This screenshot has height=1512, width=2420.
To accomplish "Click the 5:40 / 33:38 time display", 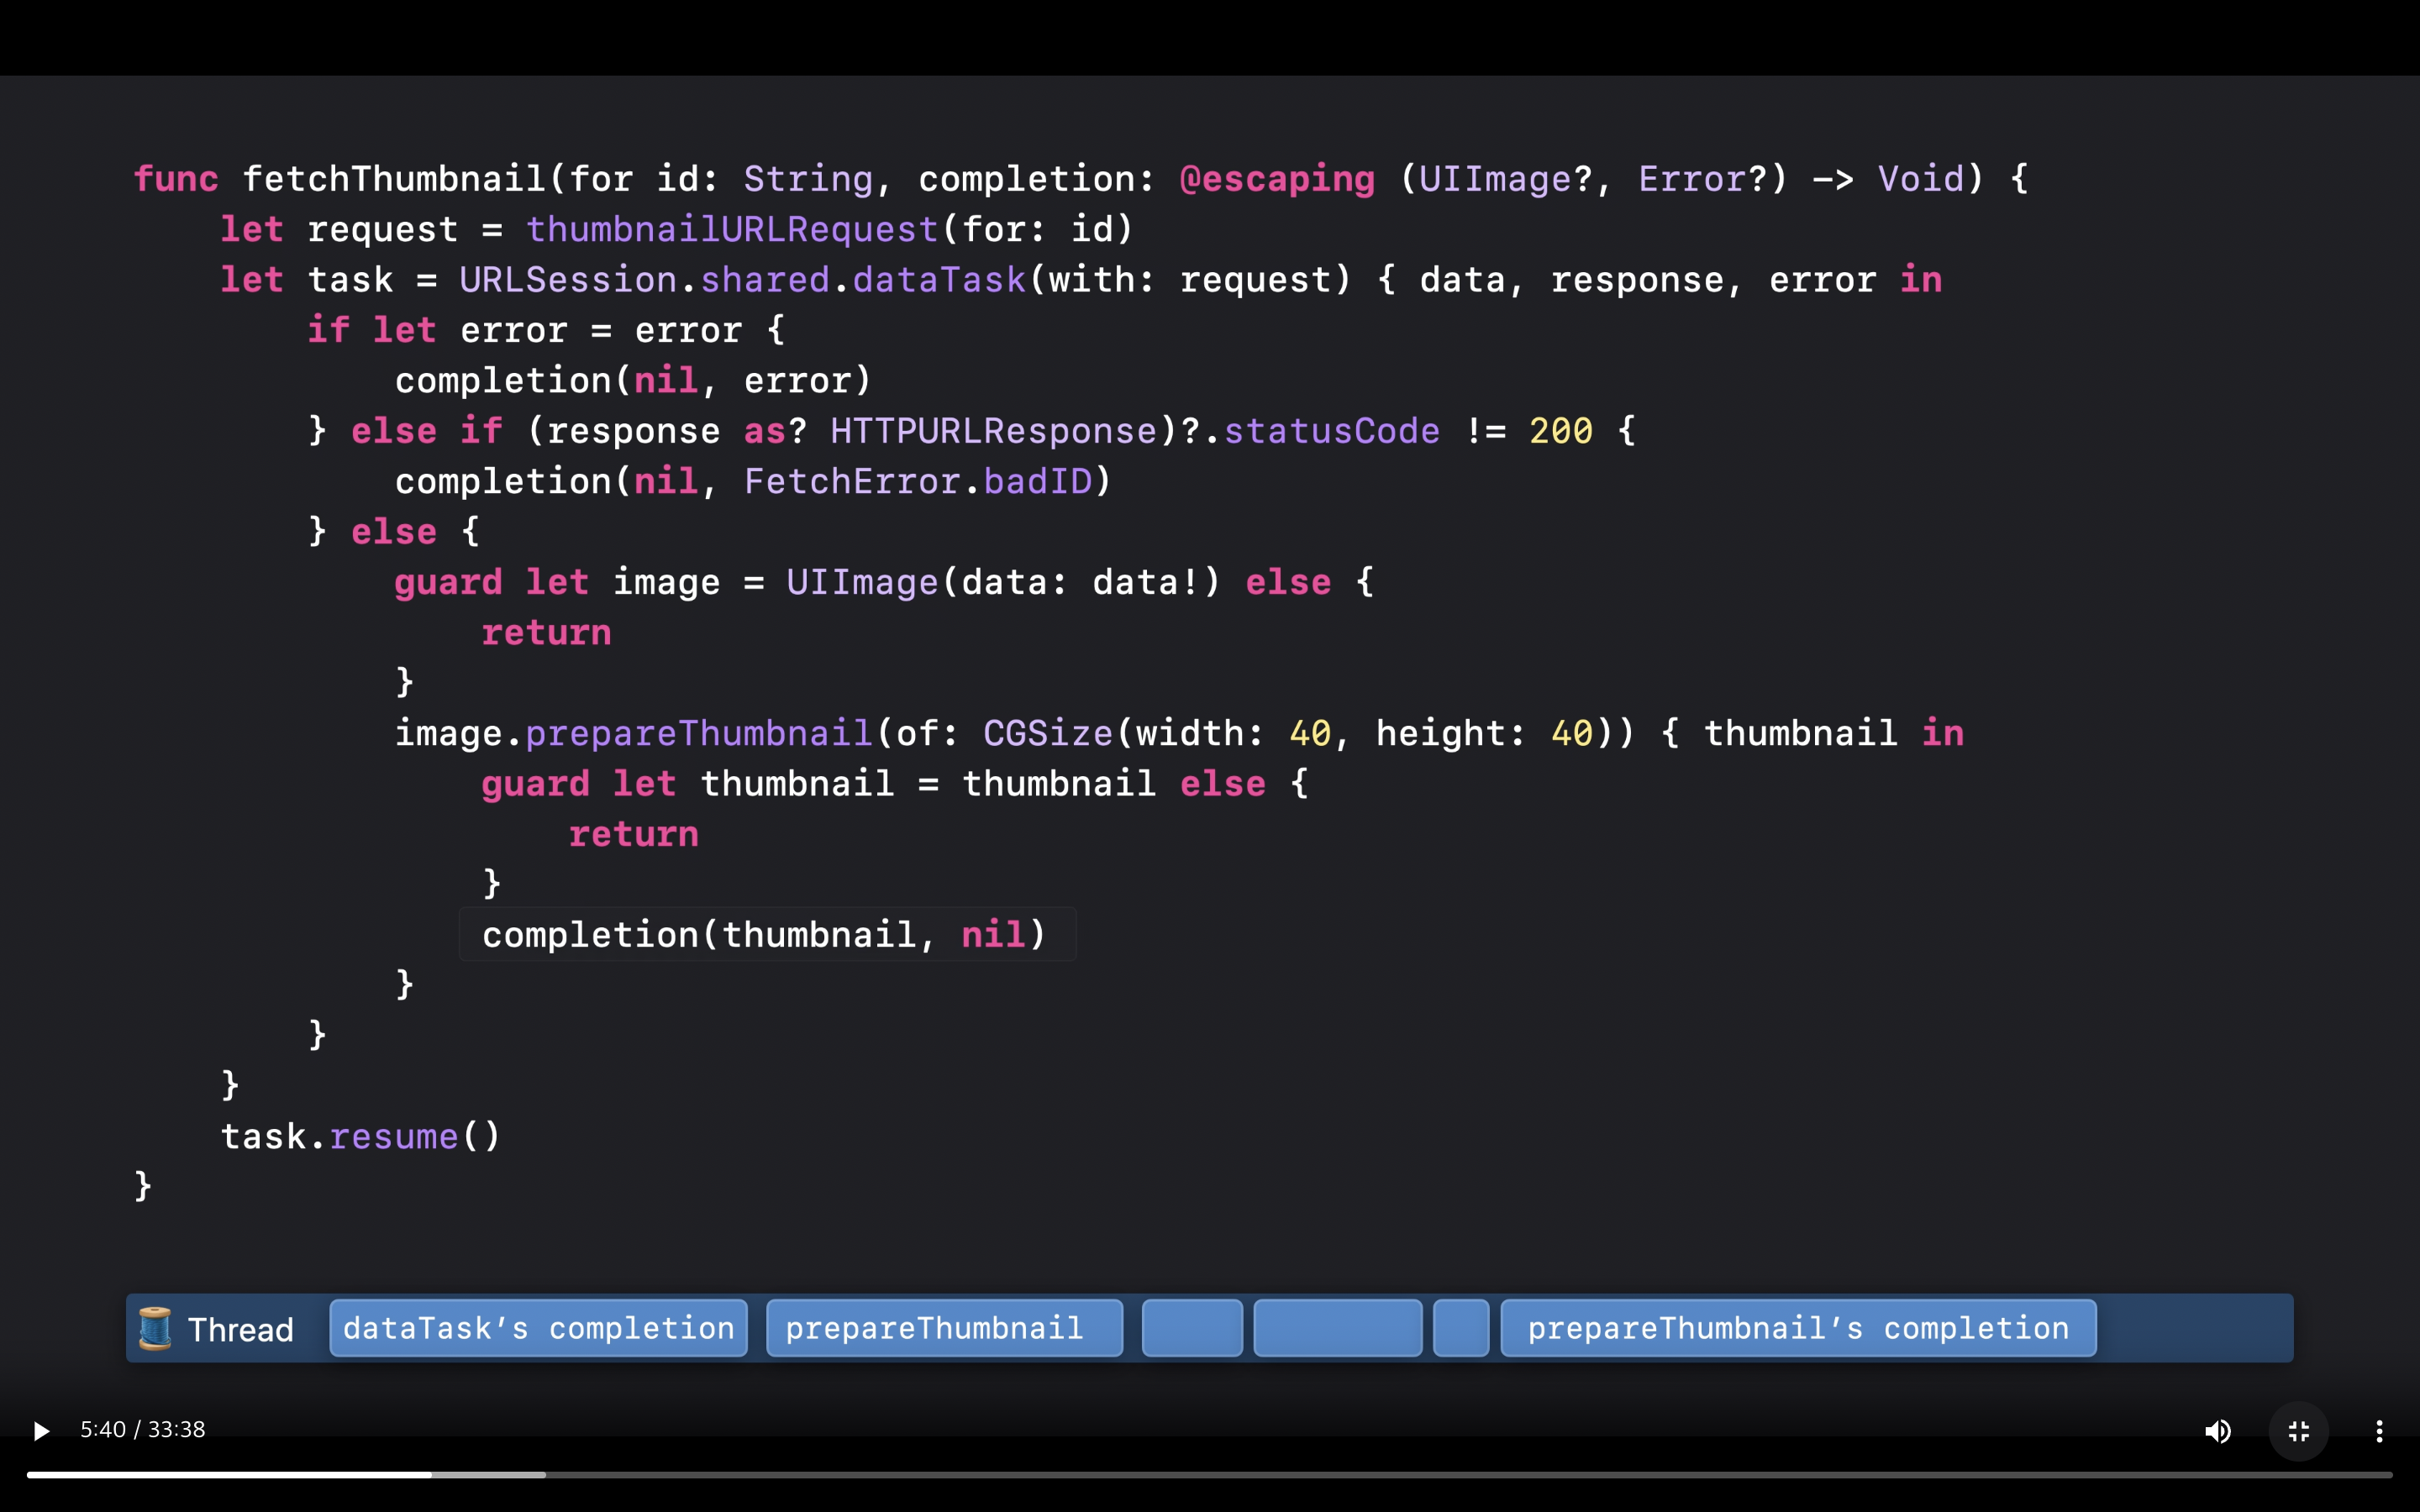I will click(x=142, y=1429).
